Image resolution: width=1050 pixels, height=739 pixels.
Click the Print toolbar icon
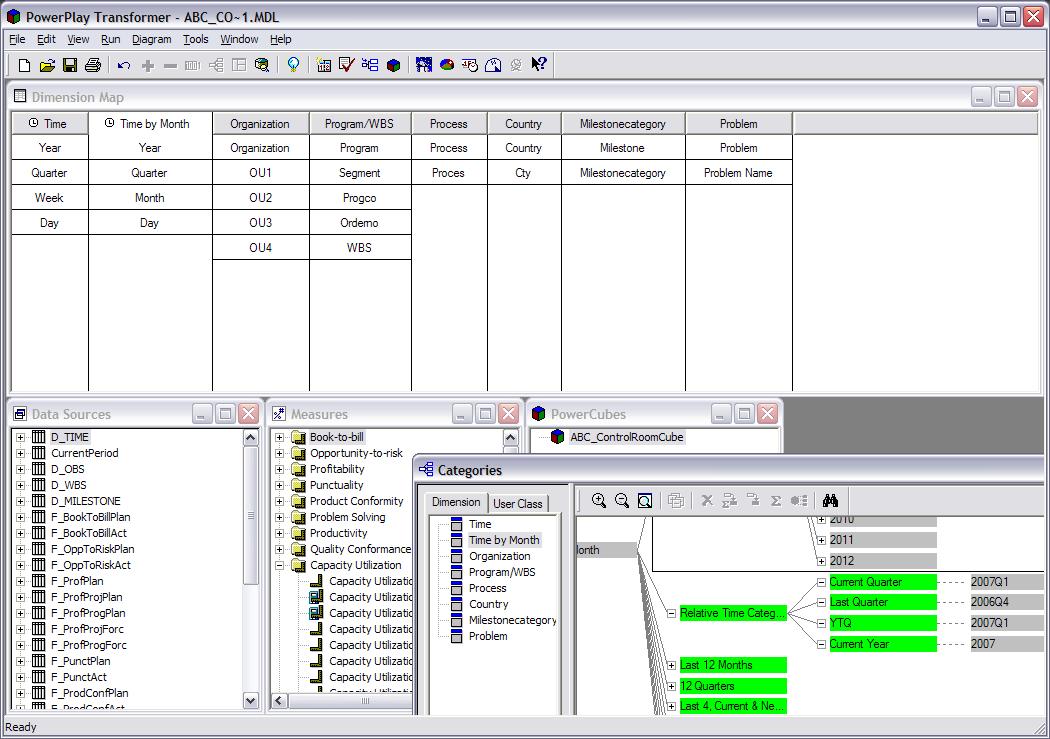click(93, 65)
